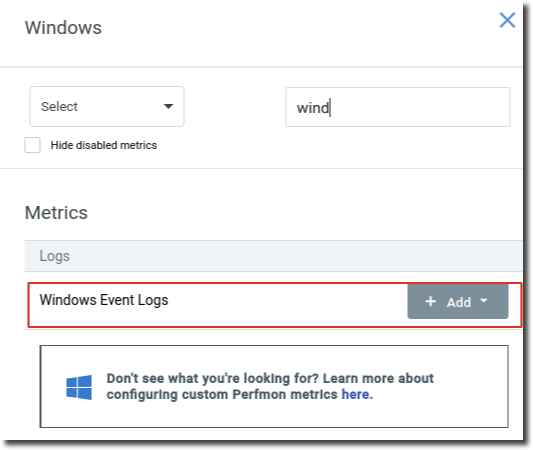Close the Windows panel with the X
The width and height of the screenshot is (533, 450).
507,20
